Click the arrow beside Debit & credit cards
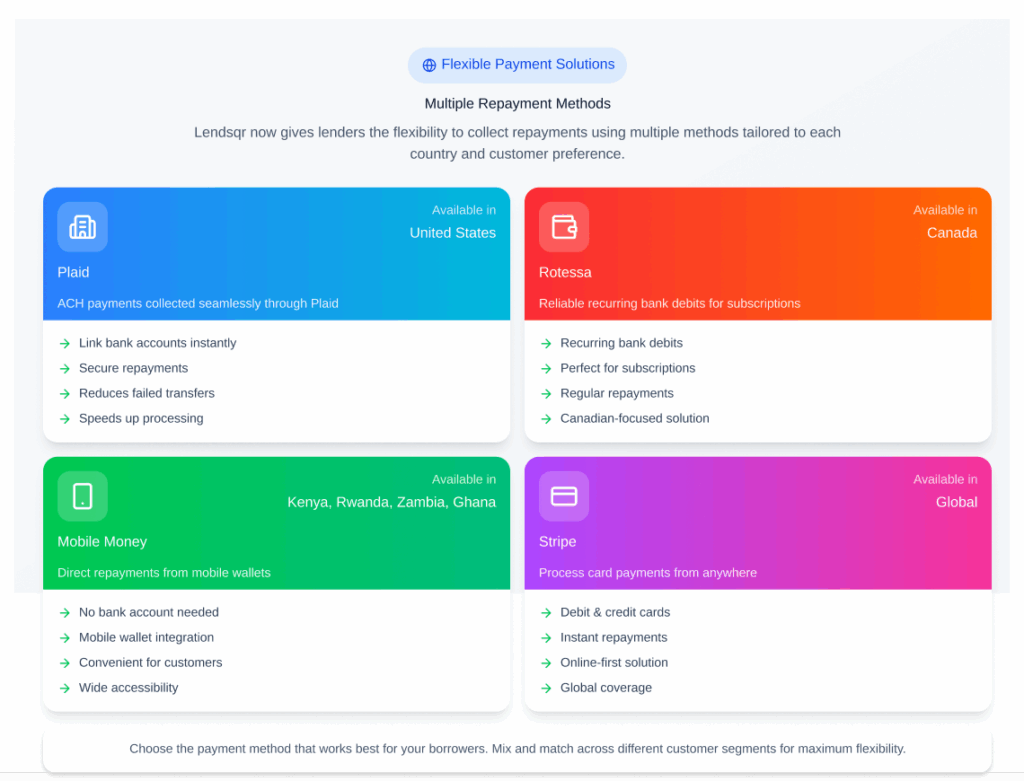This screenshot has width=1024, height=781. pyautogui.click(x=546, y=612)
